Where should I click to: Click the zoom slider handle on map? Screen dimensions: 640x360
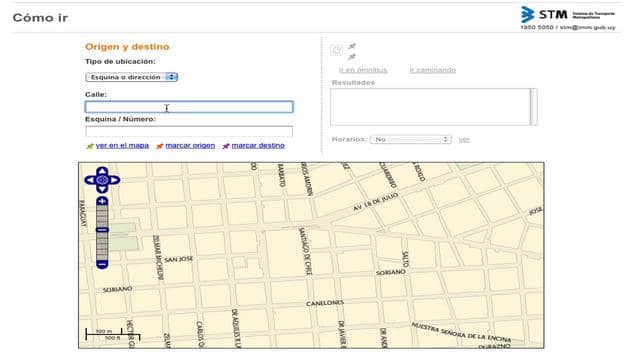tap(102, 230)
